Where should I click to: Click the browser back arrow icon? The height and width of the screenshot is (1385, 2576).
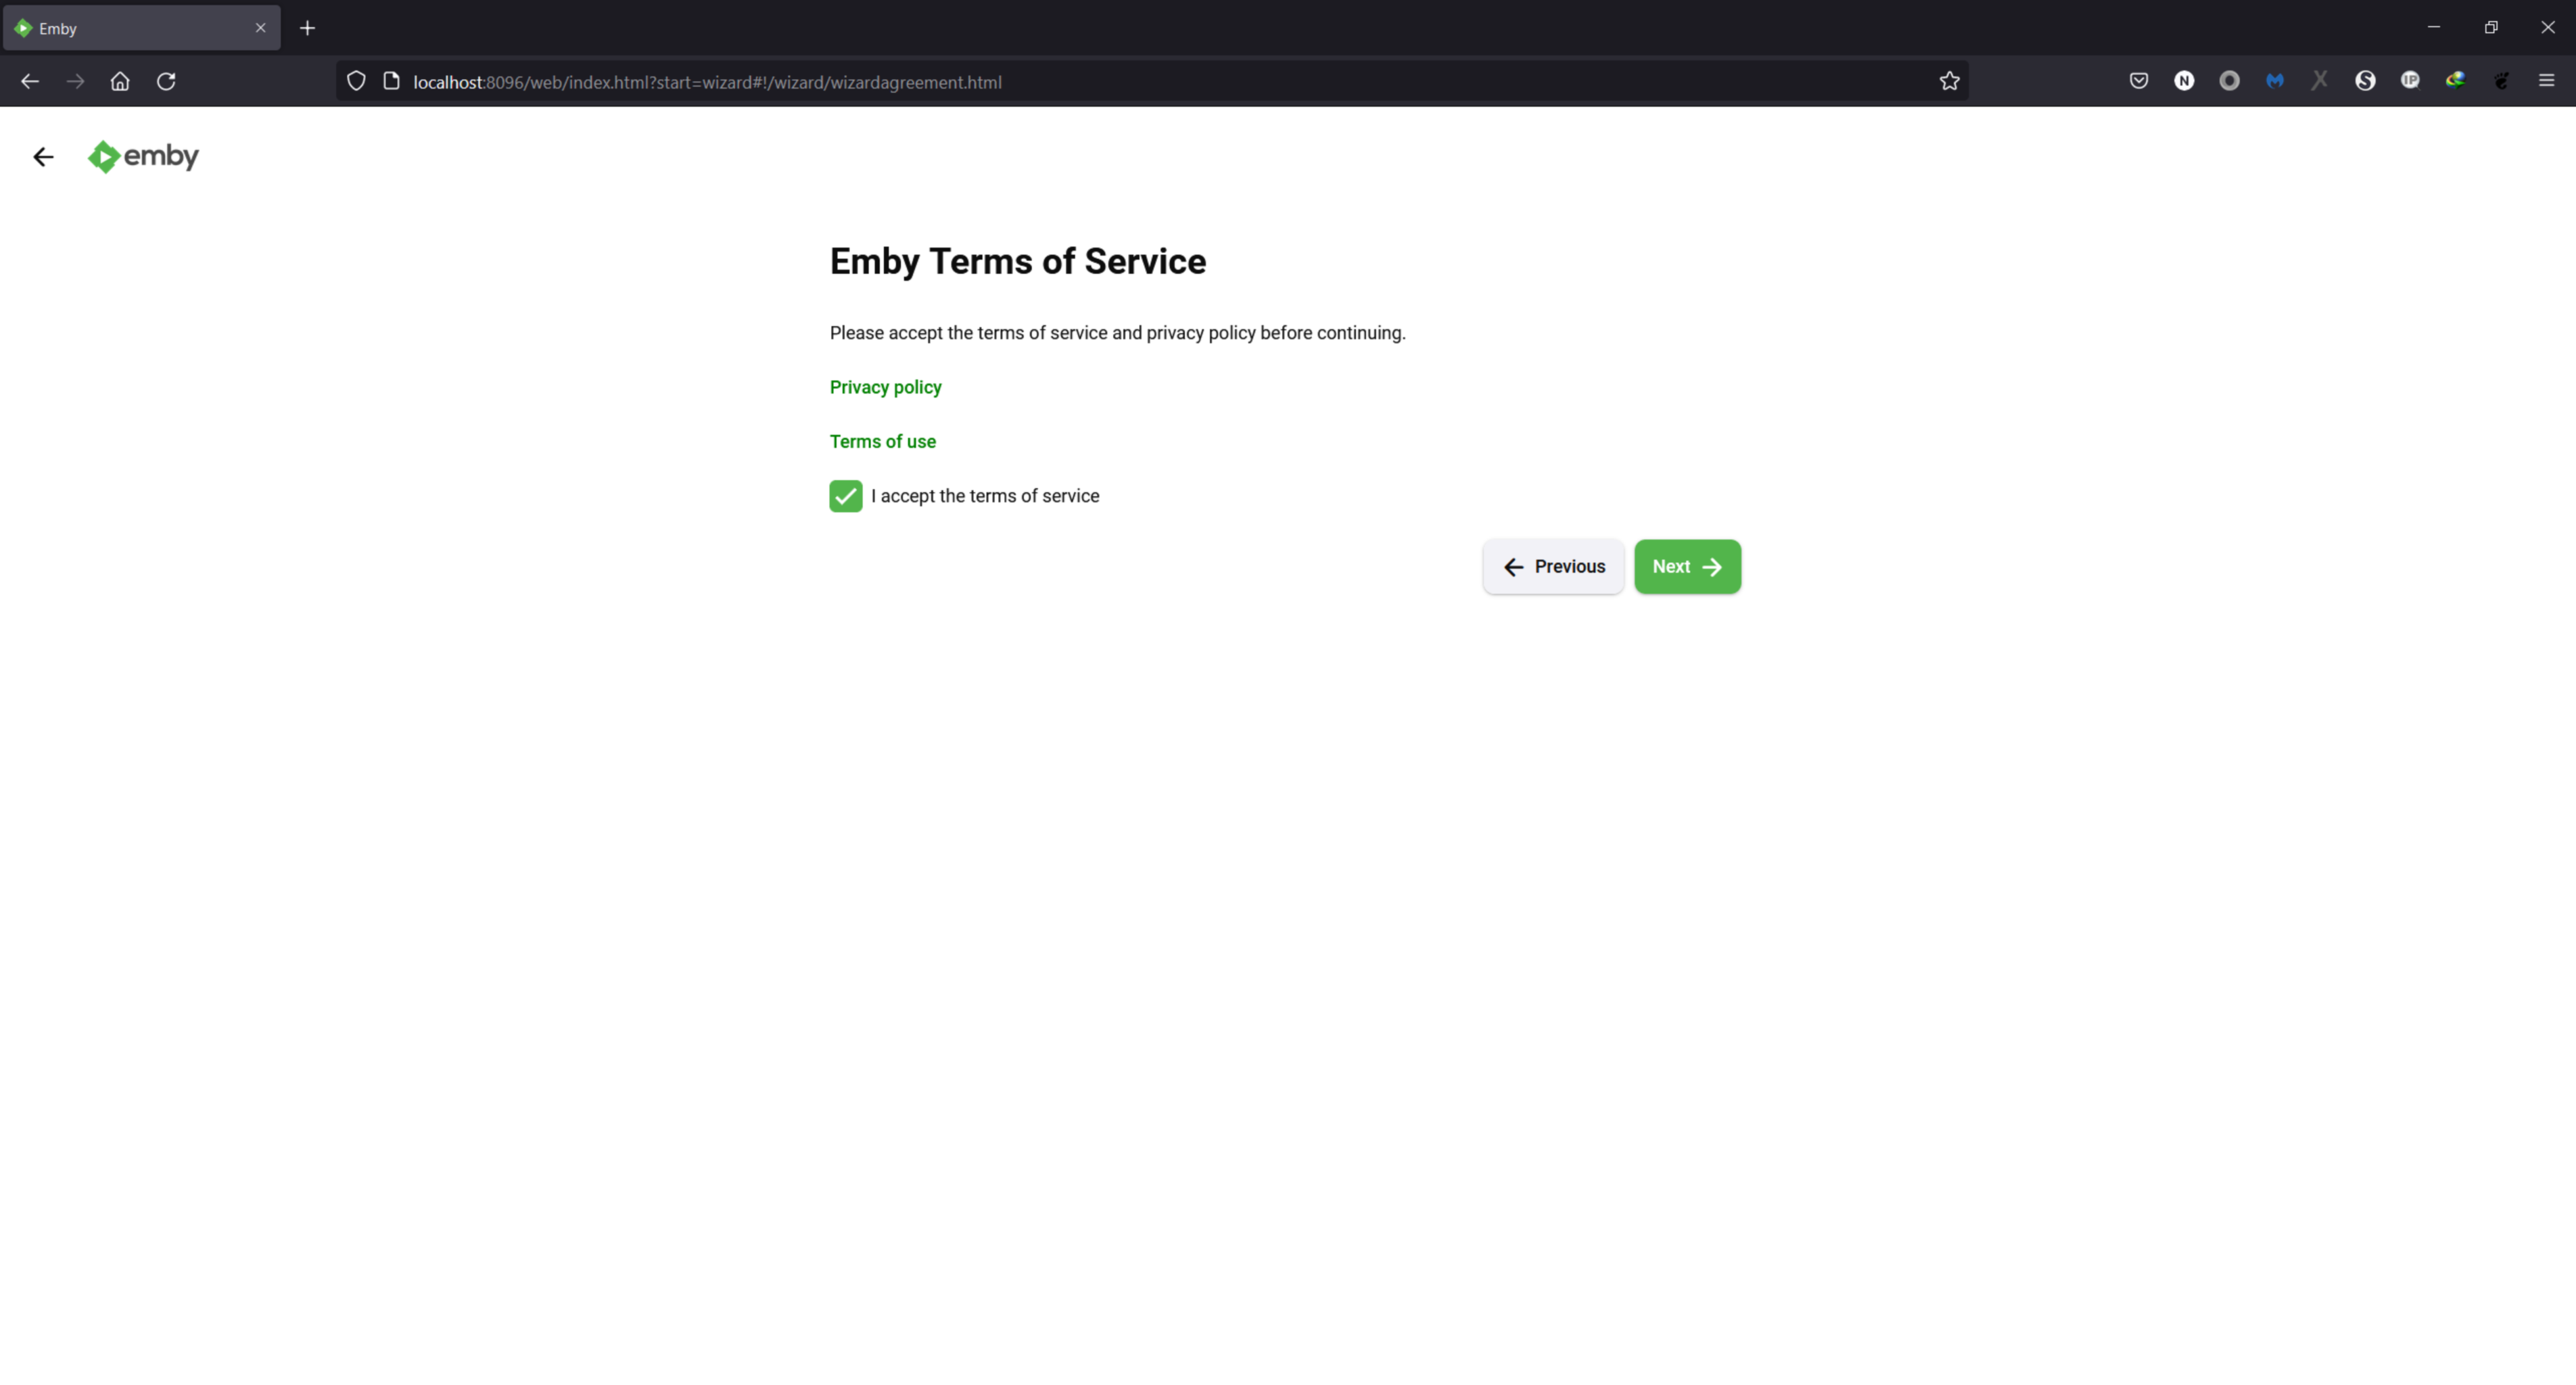[30, 80]
